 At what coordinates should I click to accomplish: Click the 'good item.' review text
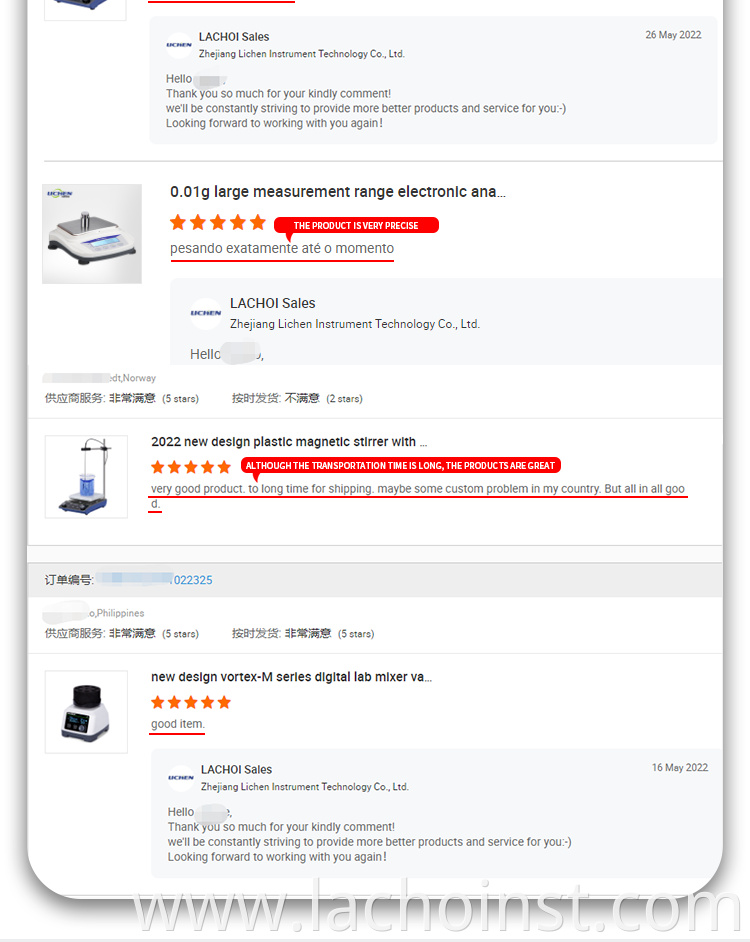177,724
